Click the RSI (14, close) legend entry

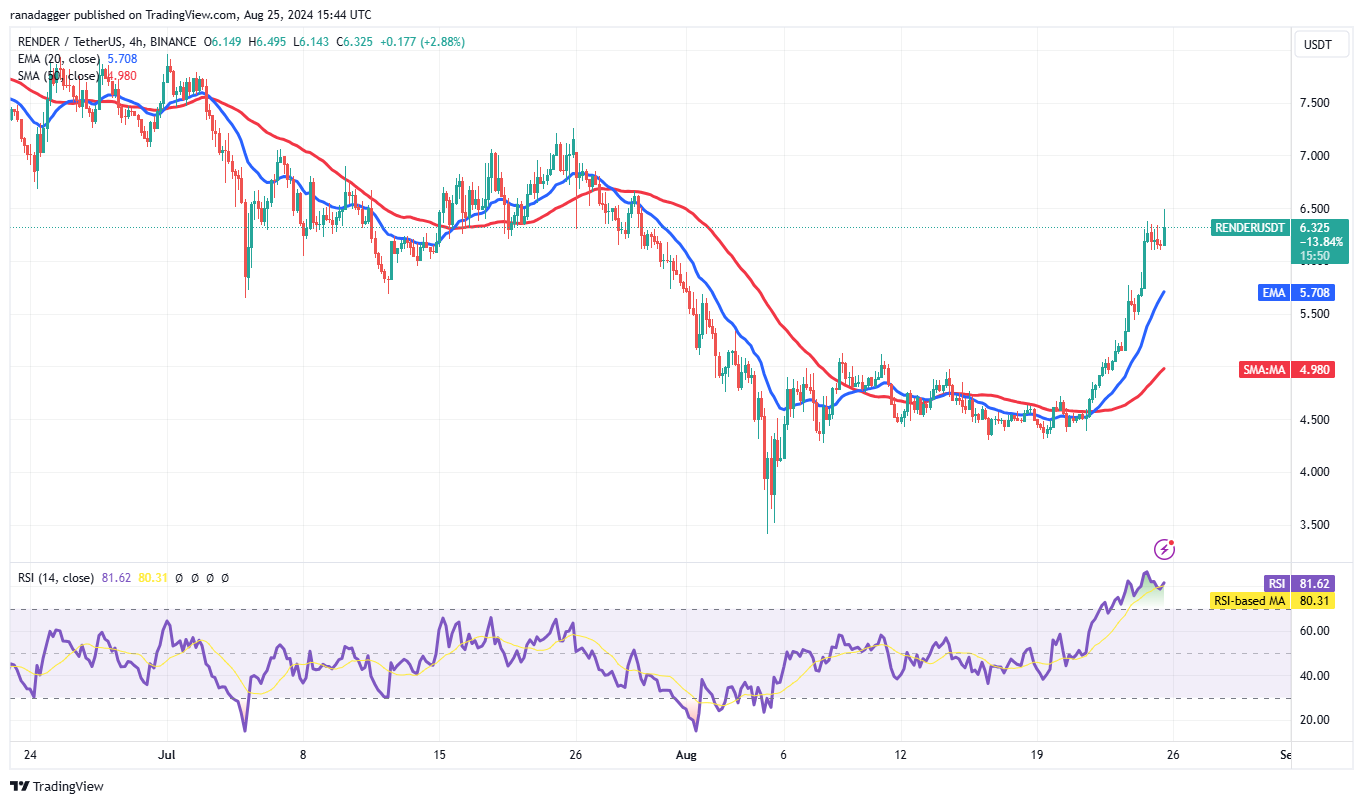click(x=55, y=578)
